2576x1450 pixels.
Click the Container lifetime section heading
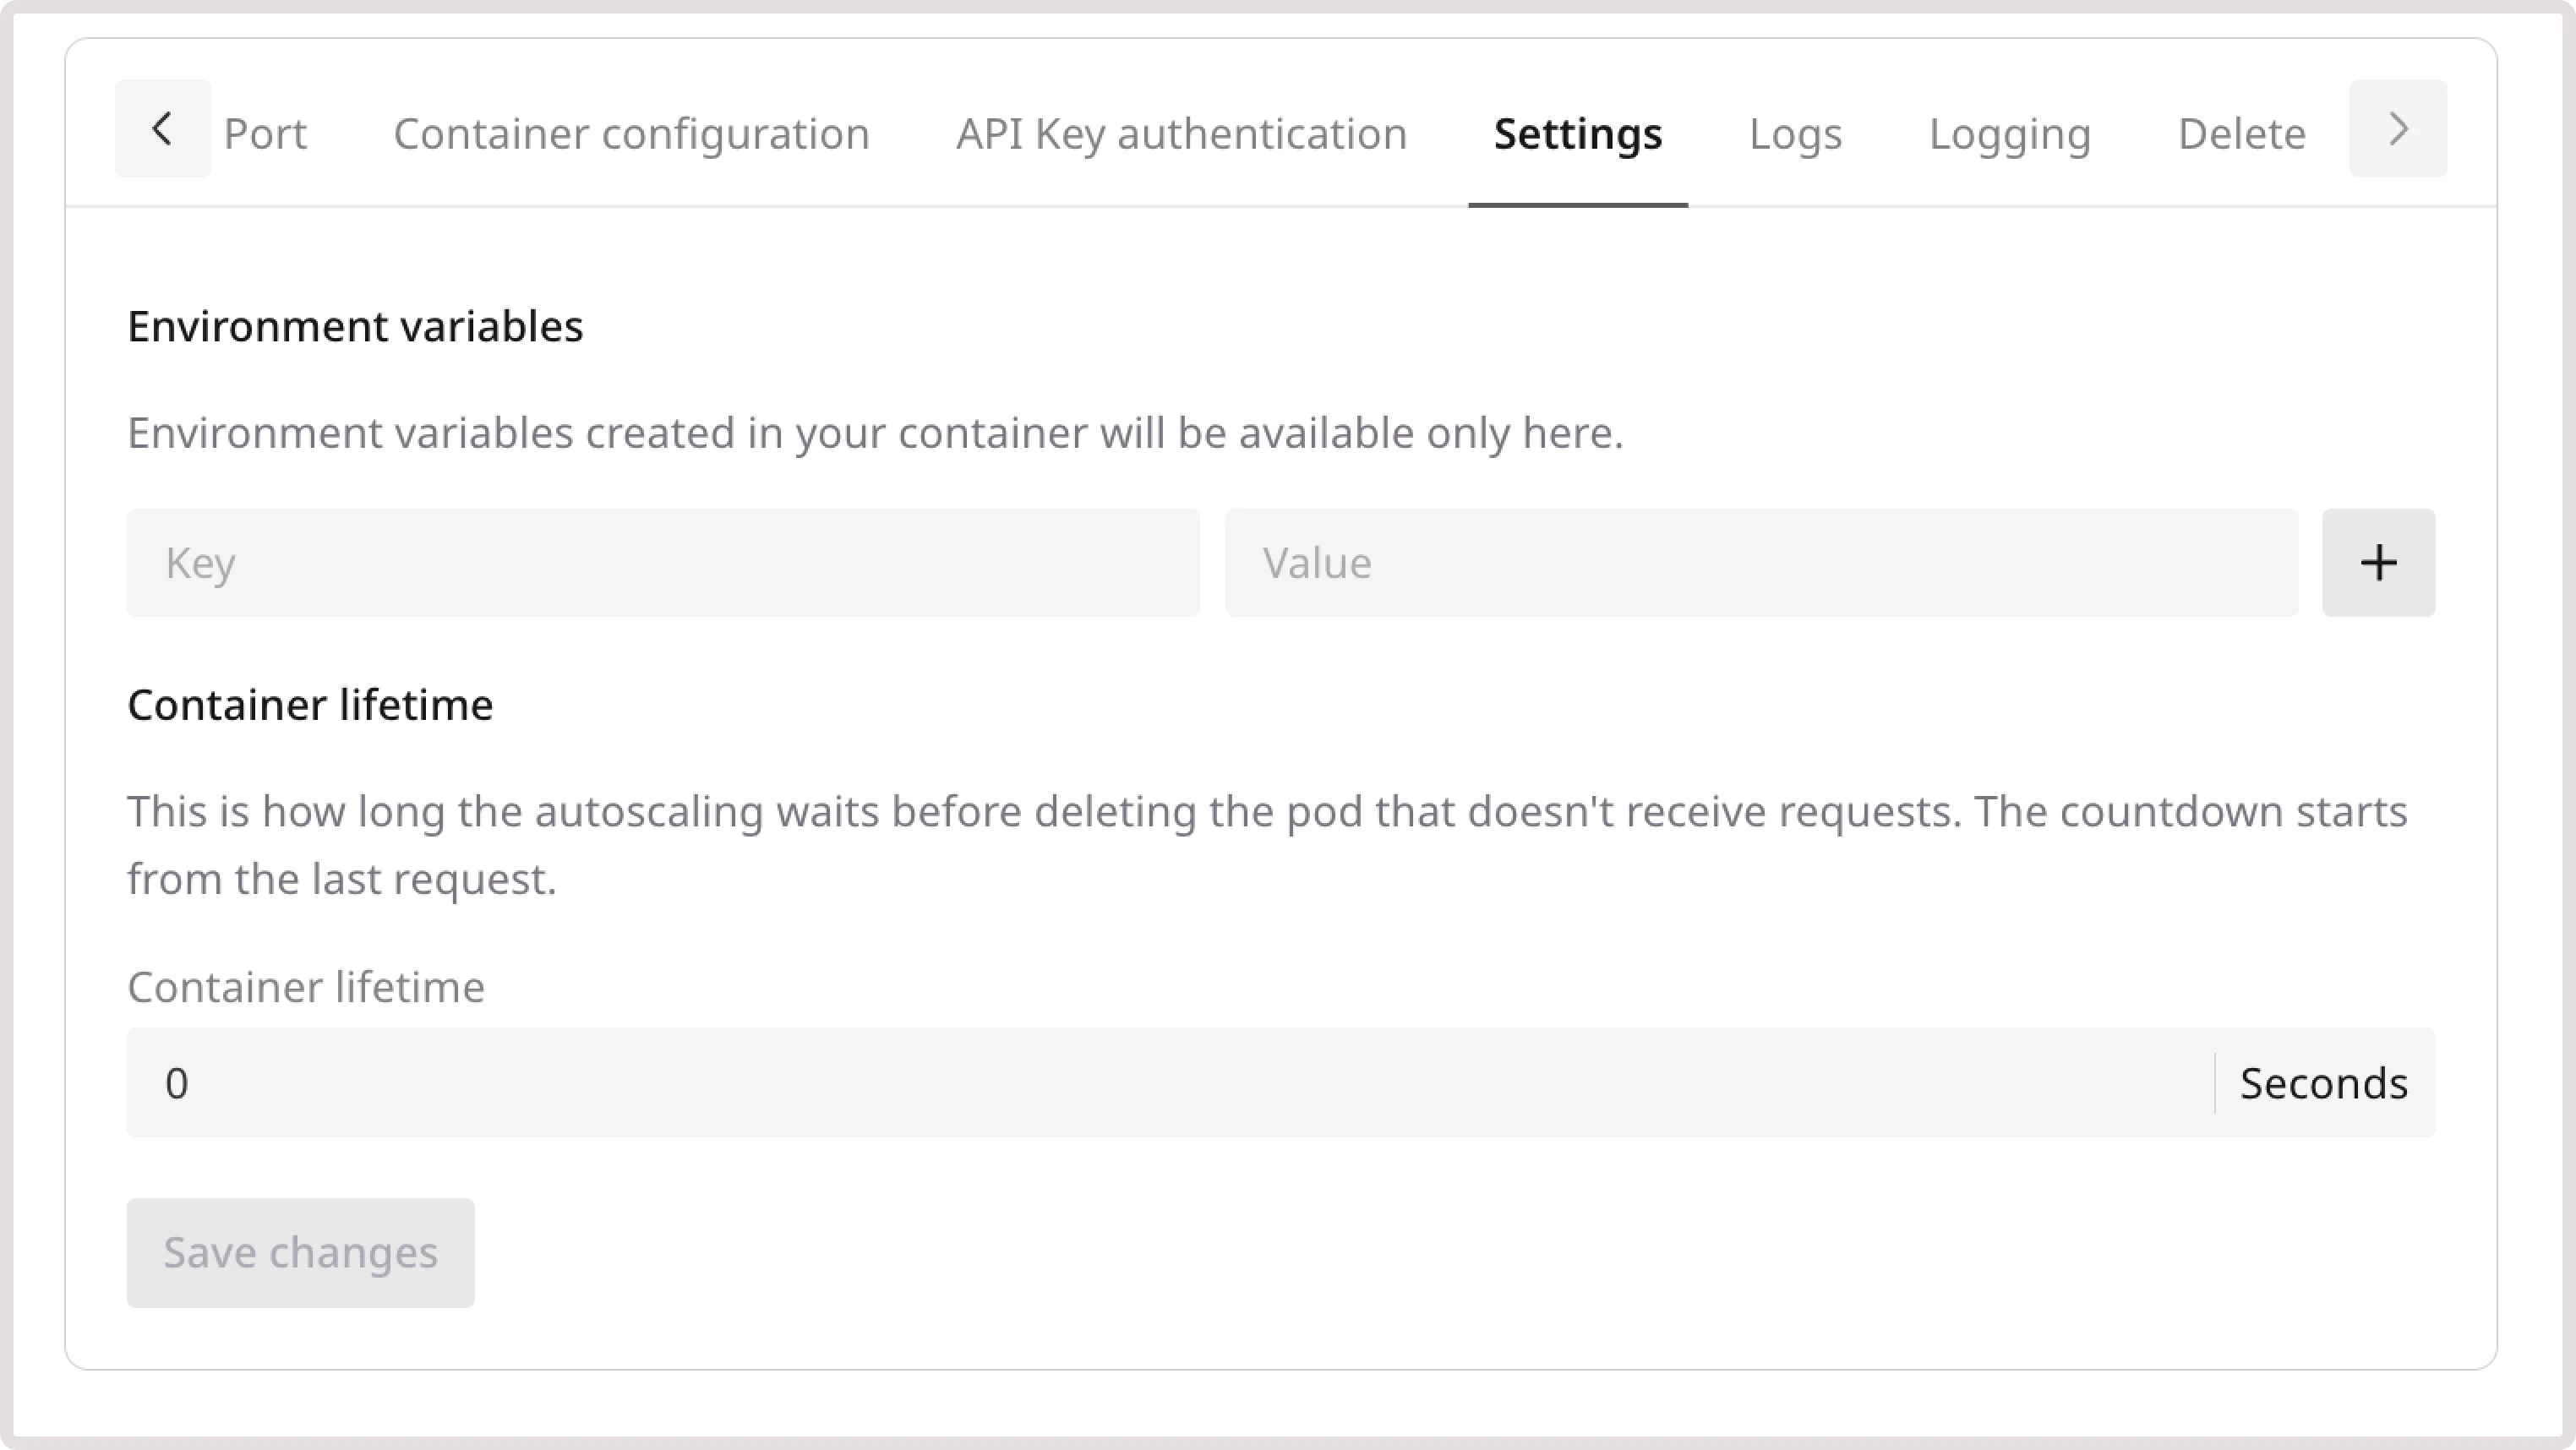(x=309, y=704)
